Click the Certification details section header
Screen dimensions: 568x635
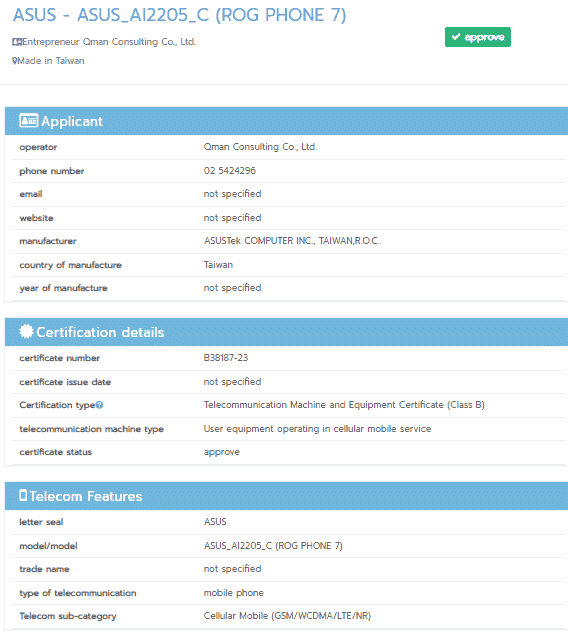pyautogui.click(x=286, y=332)
